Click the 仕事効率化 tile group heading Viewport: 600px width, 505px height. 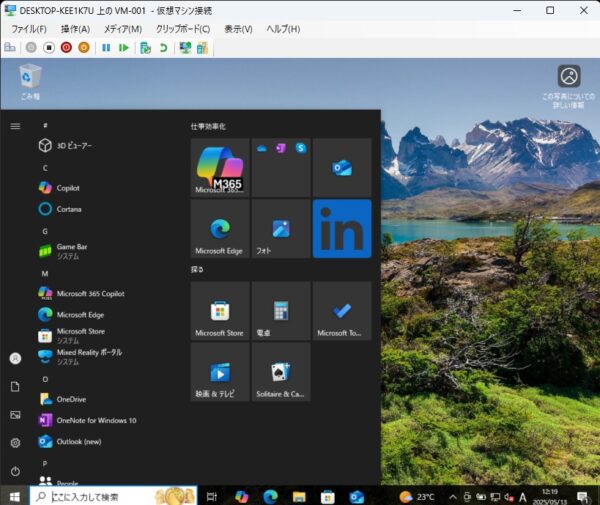click(208, 126)
